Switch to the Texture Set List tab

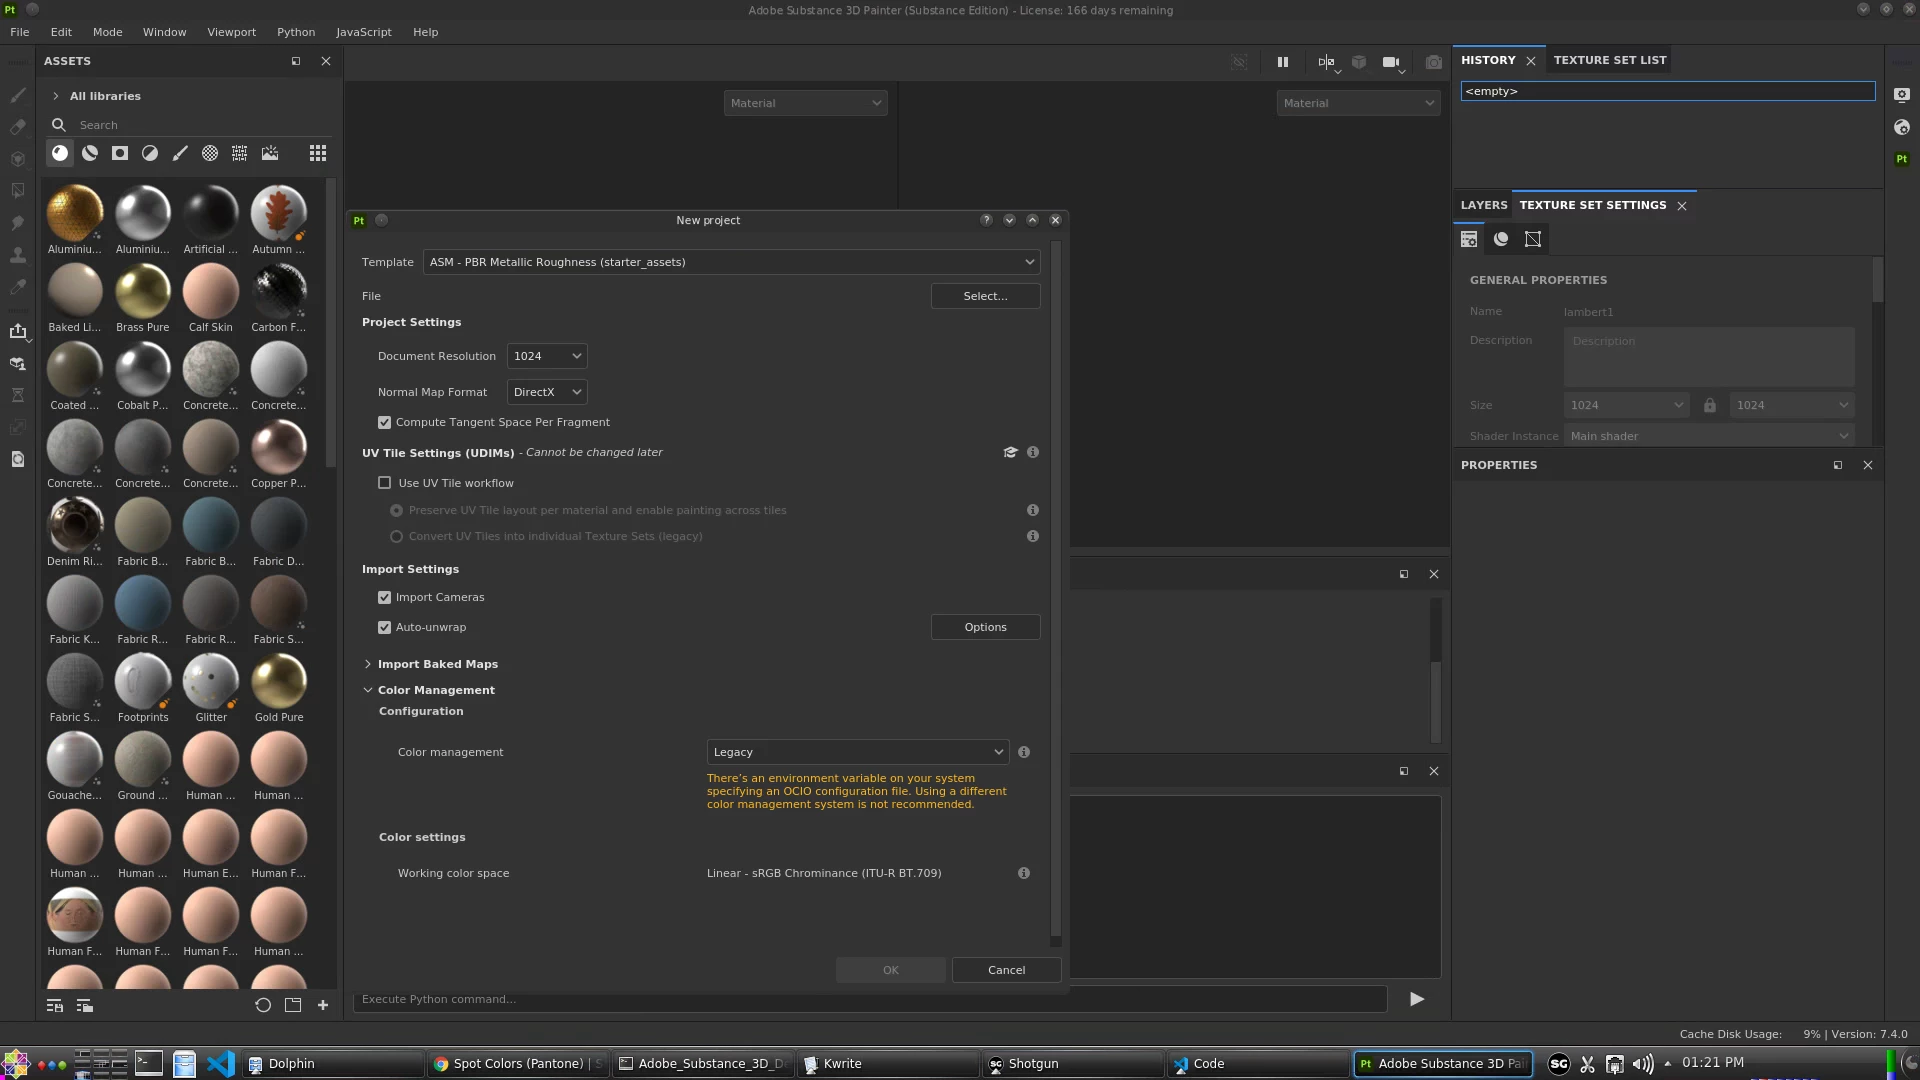tap(1609, 60)
